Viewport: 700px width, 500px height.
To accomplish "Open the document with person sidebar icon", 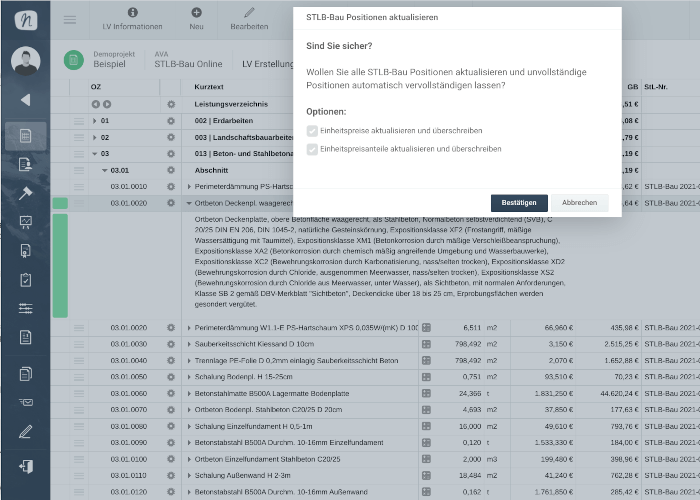I will [25, 165].
